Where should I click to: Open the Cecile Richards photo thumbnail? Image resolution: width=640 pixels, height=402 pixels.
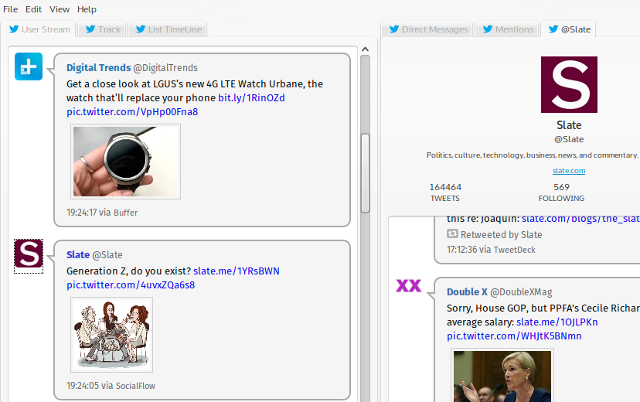pyautogui.click(x=502, y=375)
